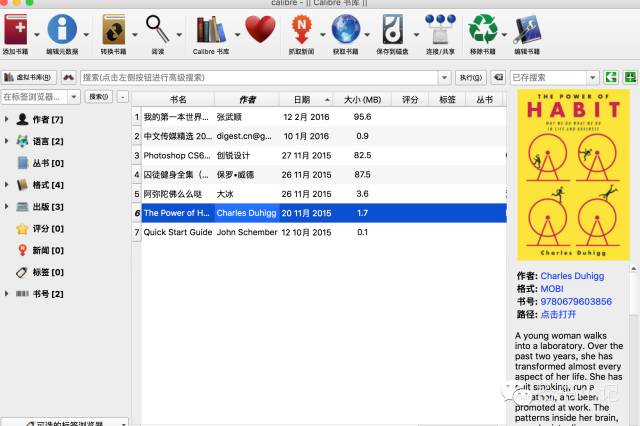Click the green copy saved search icon

(x=611, y=78)
